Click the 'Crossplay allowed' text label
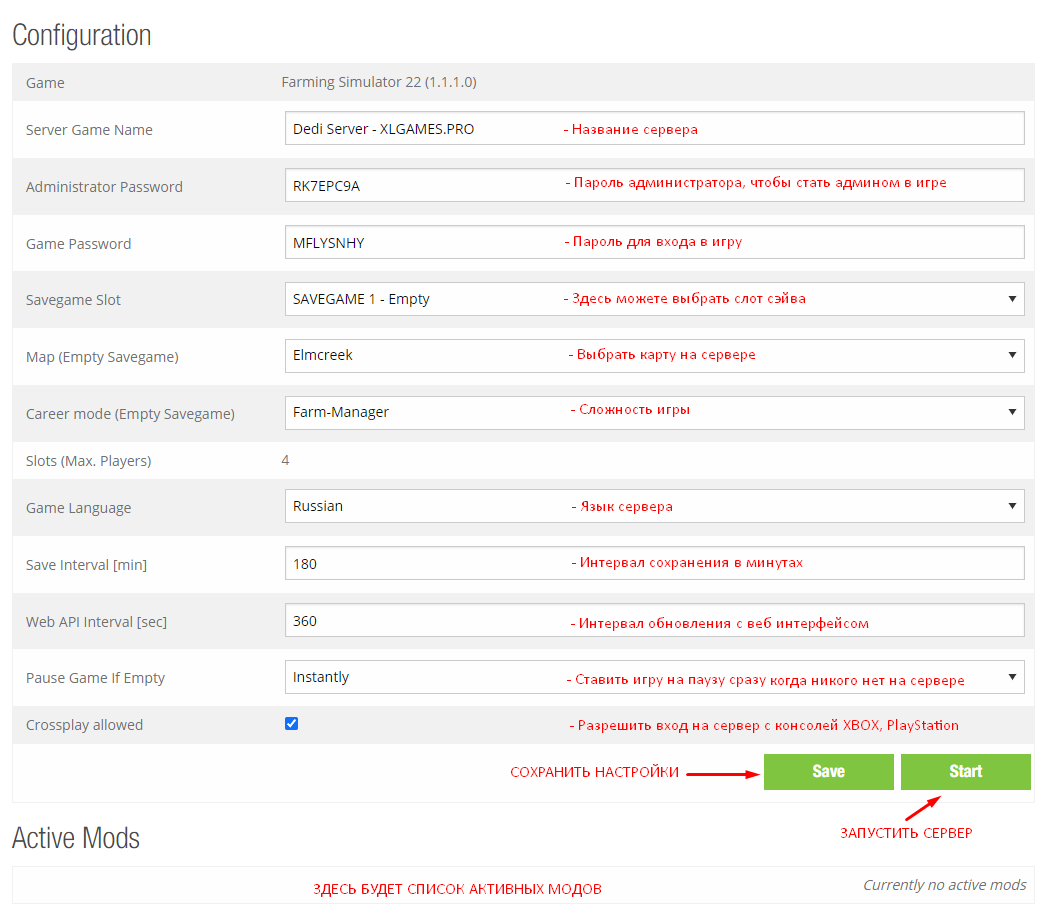 [x=84, y=725]
